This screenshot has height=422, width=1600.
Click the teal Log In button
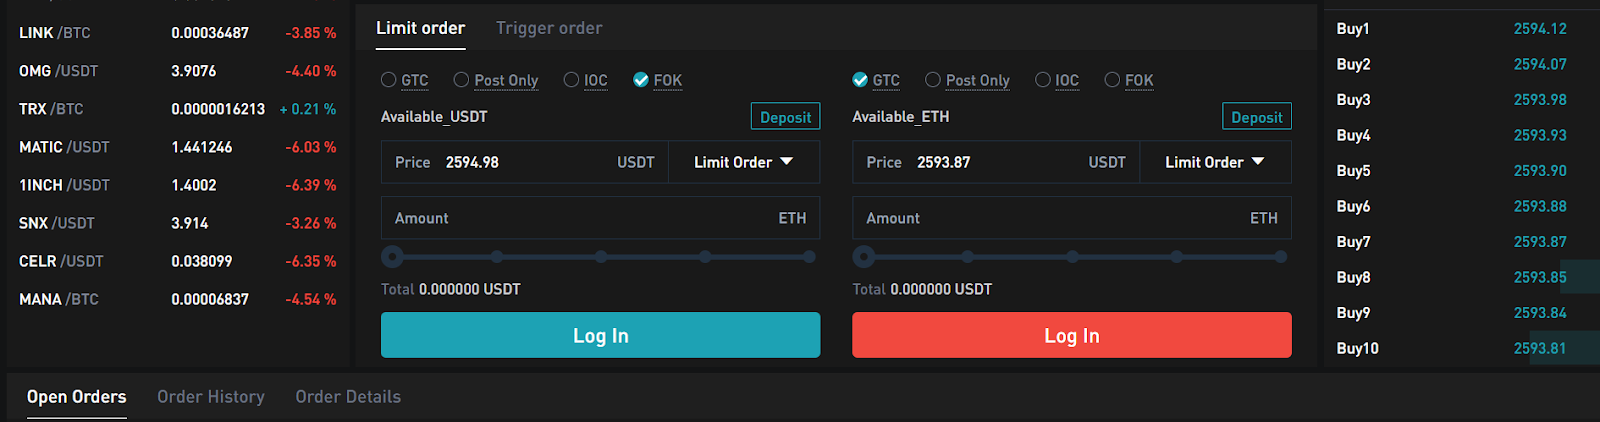coord(600,335)
